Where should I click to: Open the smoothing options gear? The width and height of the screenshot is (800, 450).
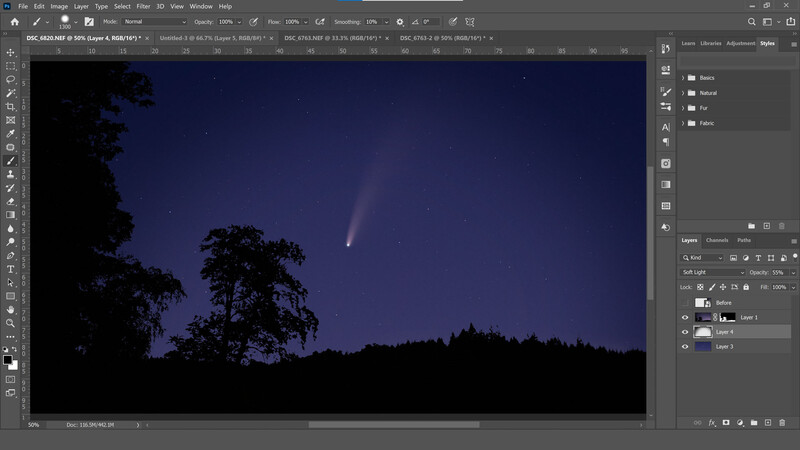400,22
